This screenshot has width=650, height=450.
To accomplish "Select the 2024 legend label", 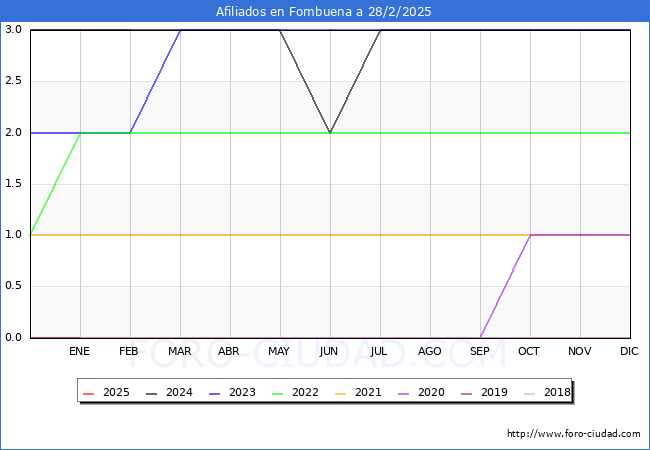I will 179,392.
